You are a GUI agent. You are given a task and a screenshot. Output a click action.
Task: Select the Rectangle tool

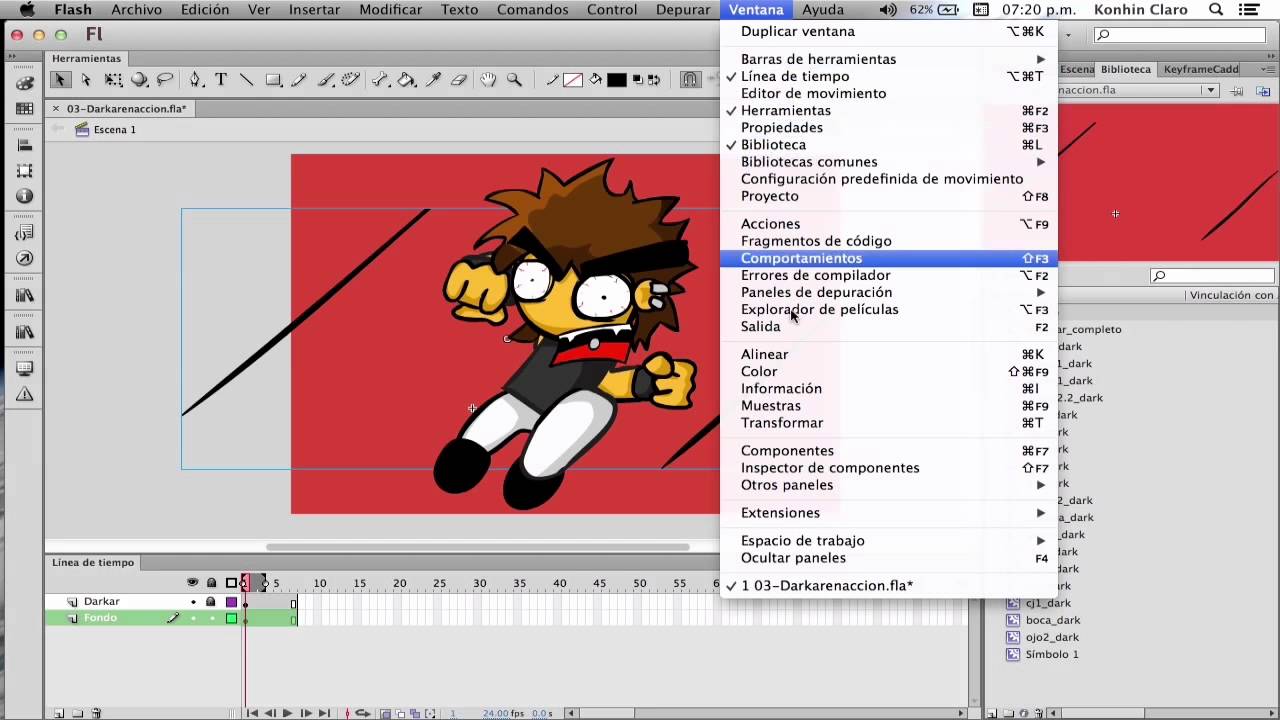pyautogui.click(x=273, y=80)
